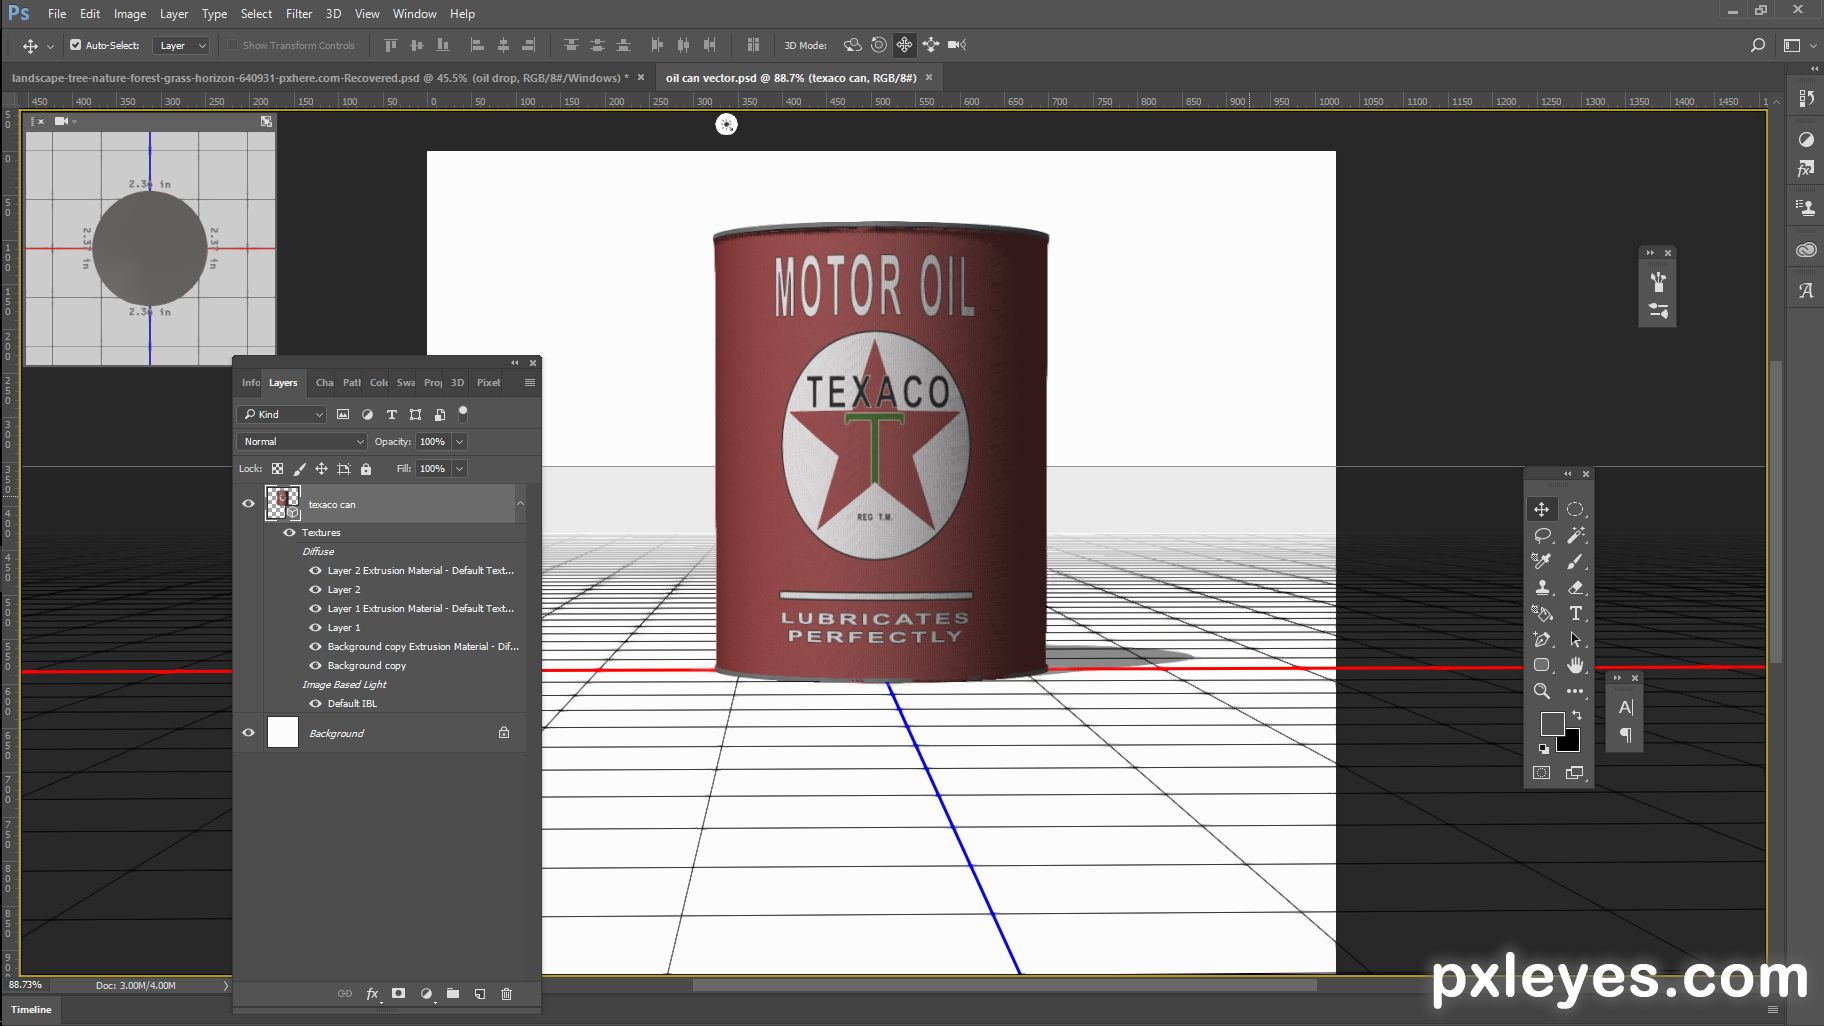Toggle the Auto-Select checkbox
The height and width of the screenshot is (1026, 1824).
tap(75, 45)
